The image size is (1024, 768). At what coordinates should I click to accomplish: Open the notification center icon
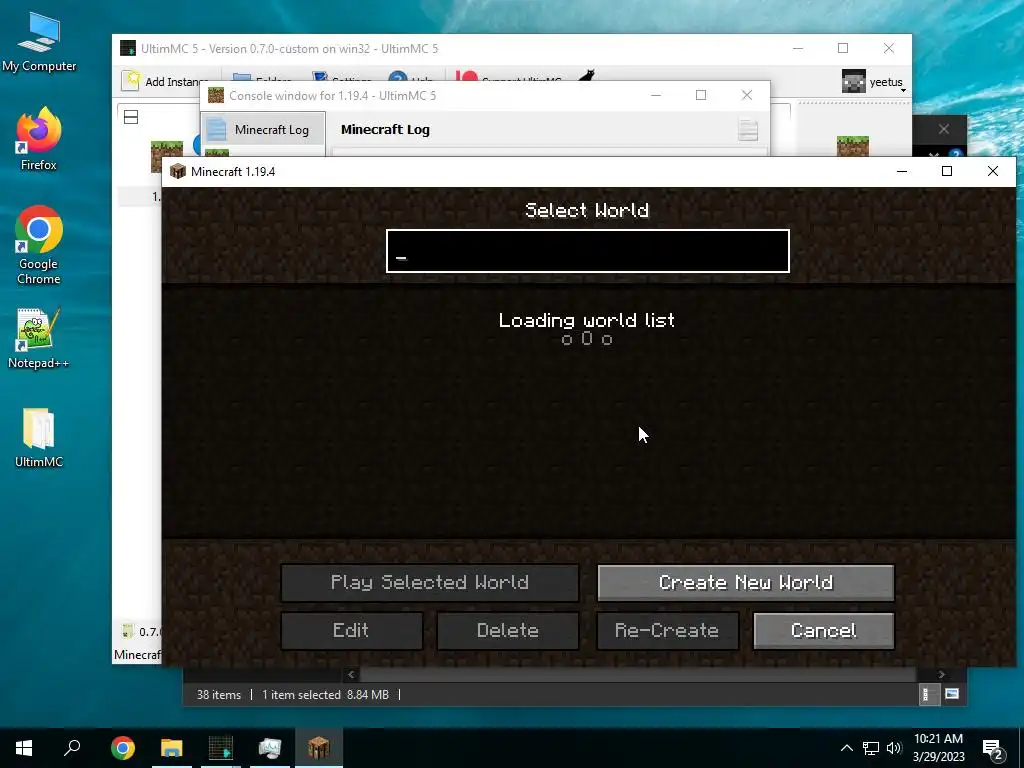pos(993,749)
